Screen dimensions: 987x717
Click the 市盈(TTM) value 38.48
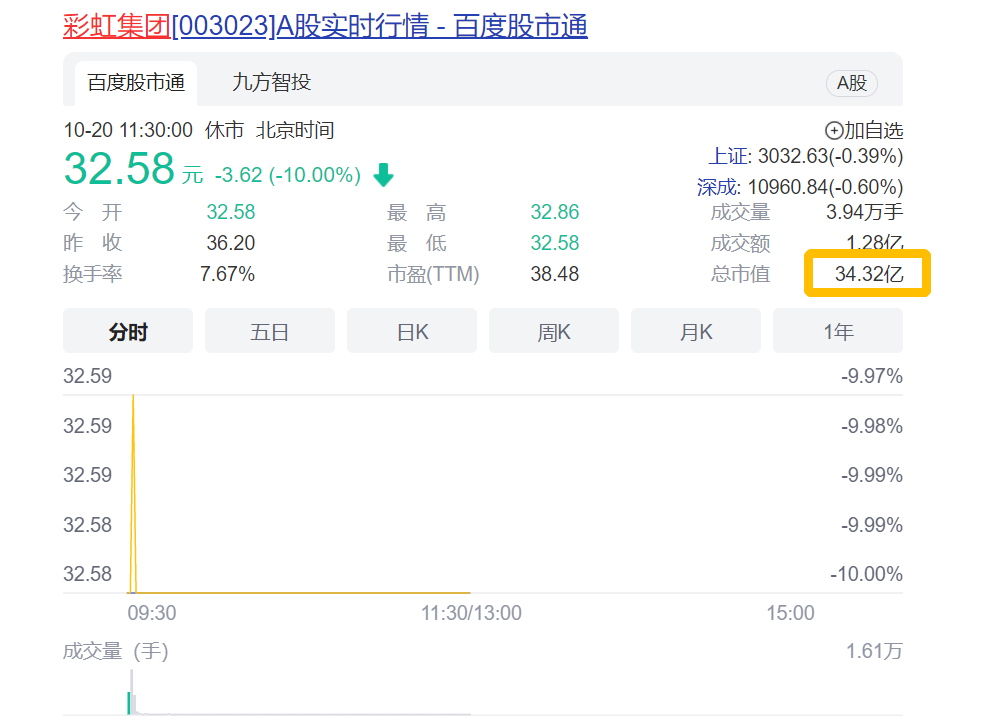click(x=555, y=274)
